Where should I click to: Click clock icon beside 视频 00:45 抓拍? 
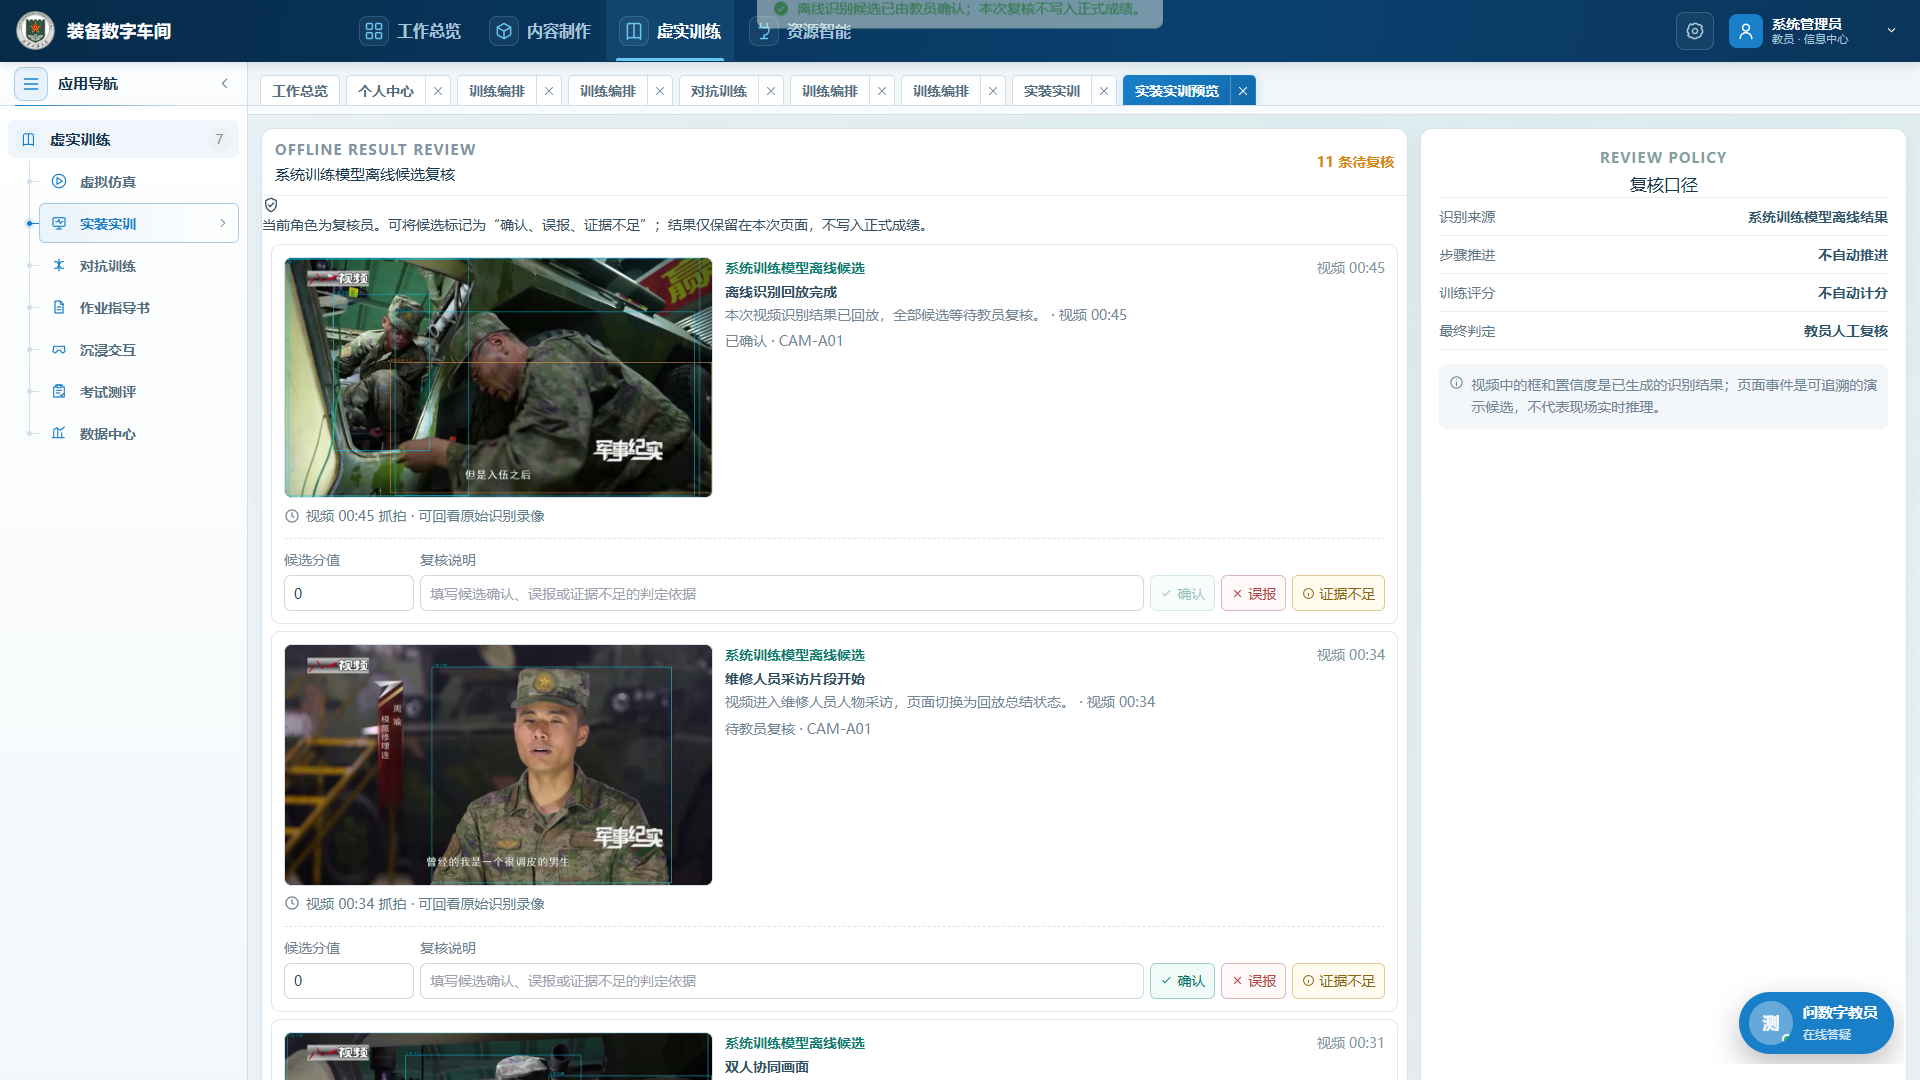point(292,516)
